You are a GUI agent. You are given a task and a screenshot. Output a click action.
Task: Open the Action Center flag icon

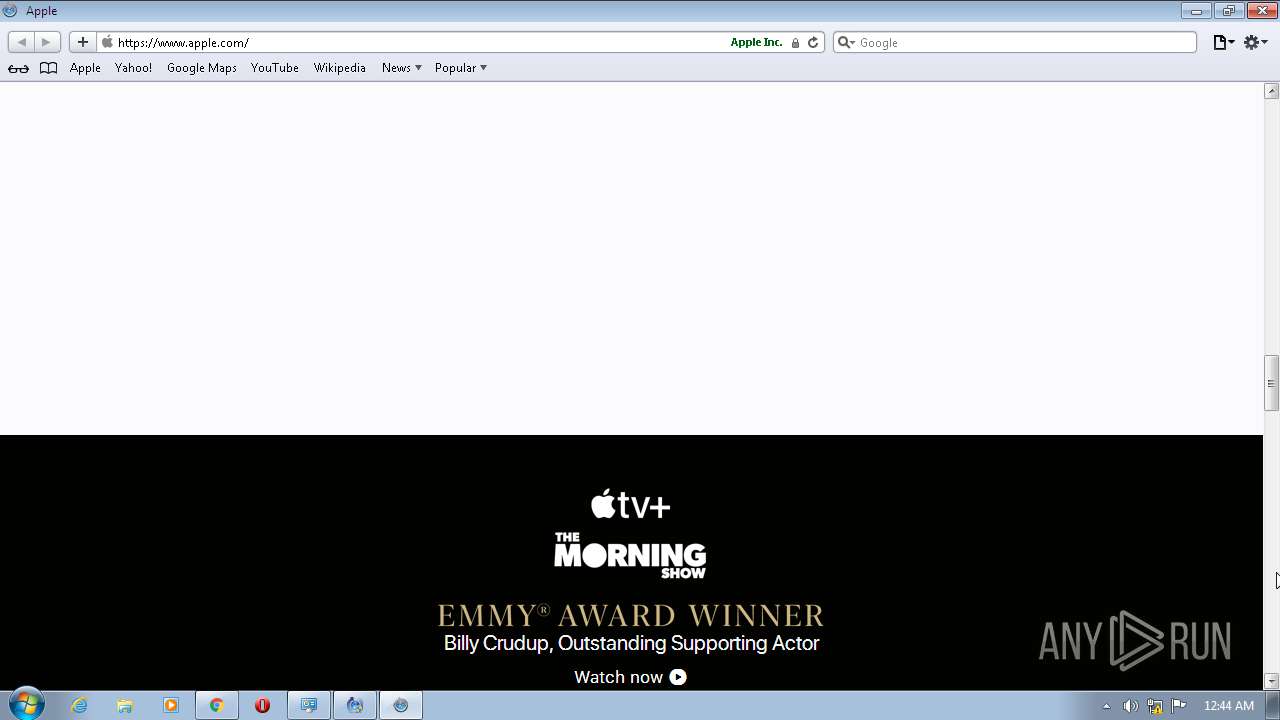[x=1179, y=705]
